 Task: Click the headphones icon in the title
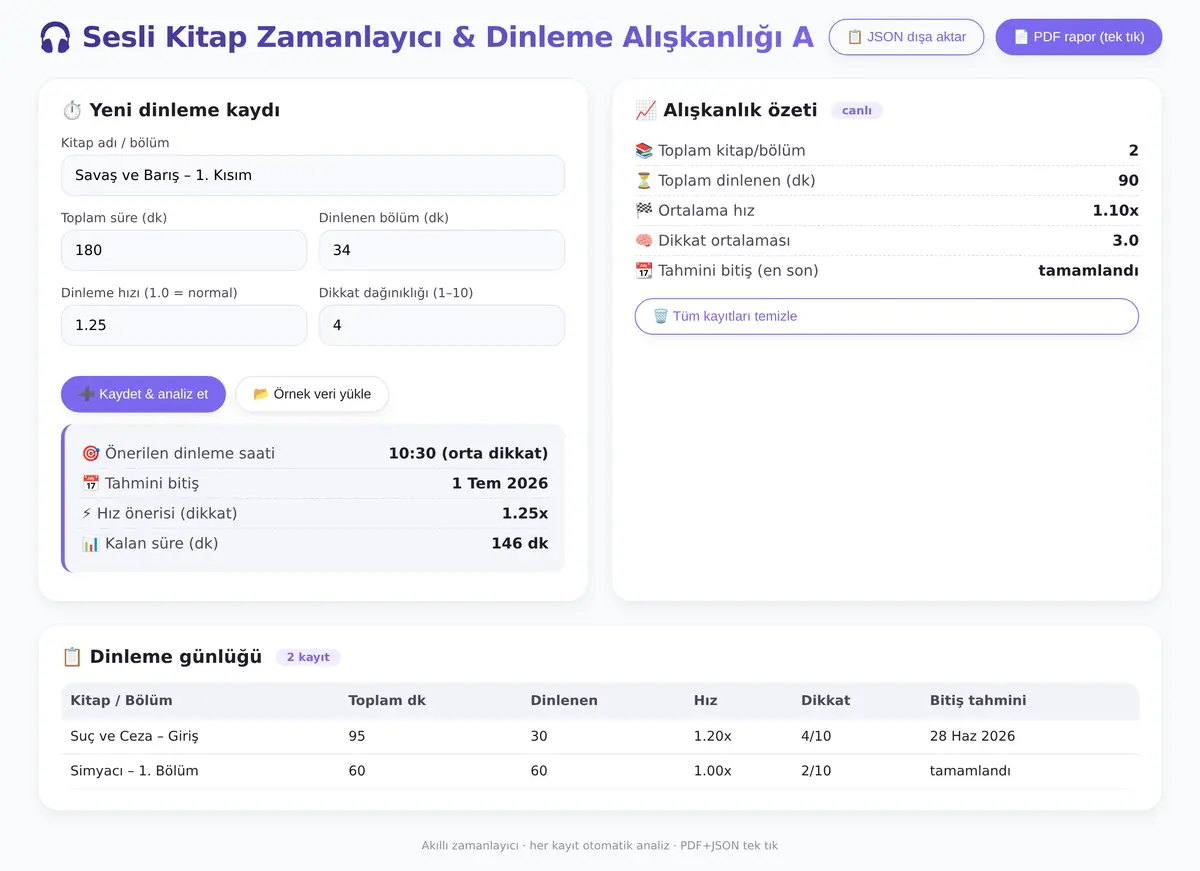tap(55, 38)
